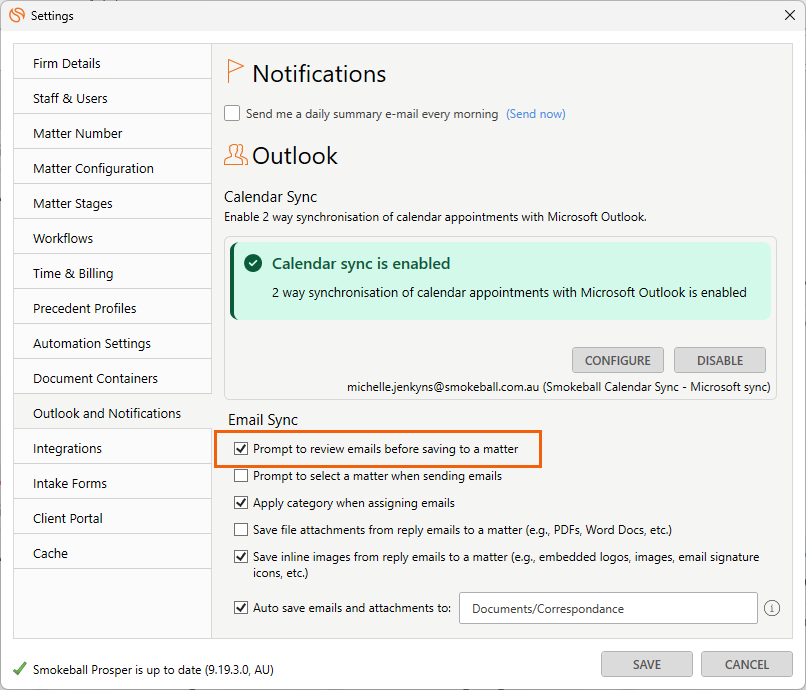Close the Settings window
Viewport: 806px width, 690px height.
click(x=790, y=15)
